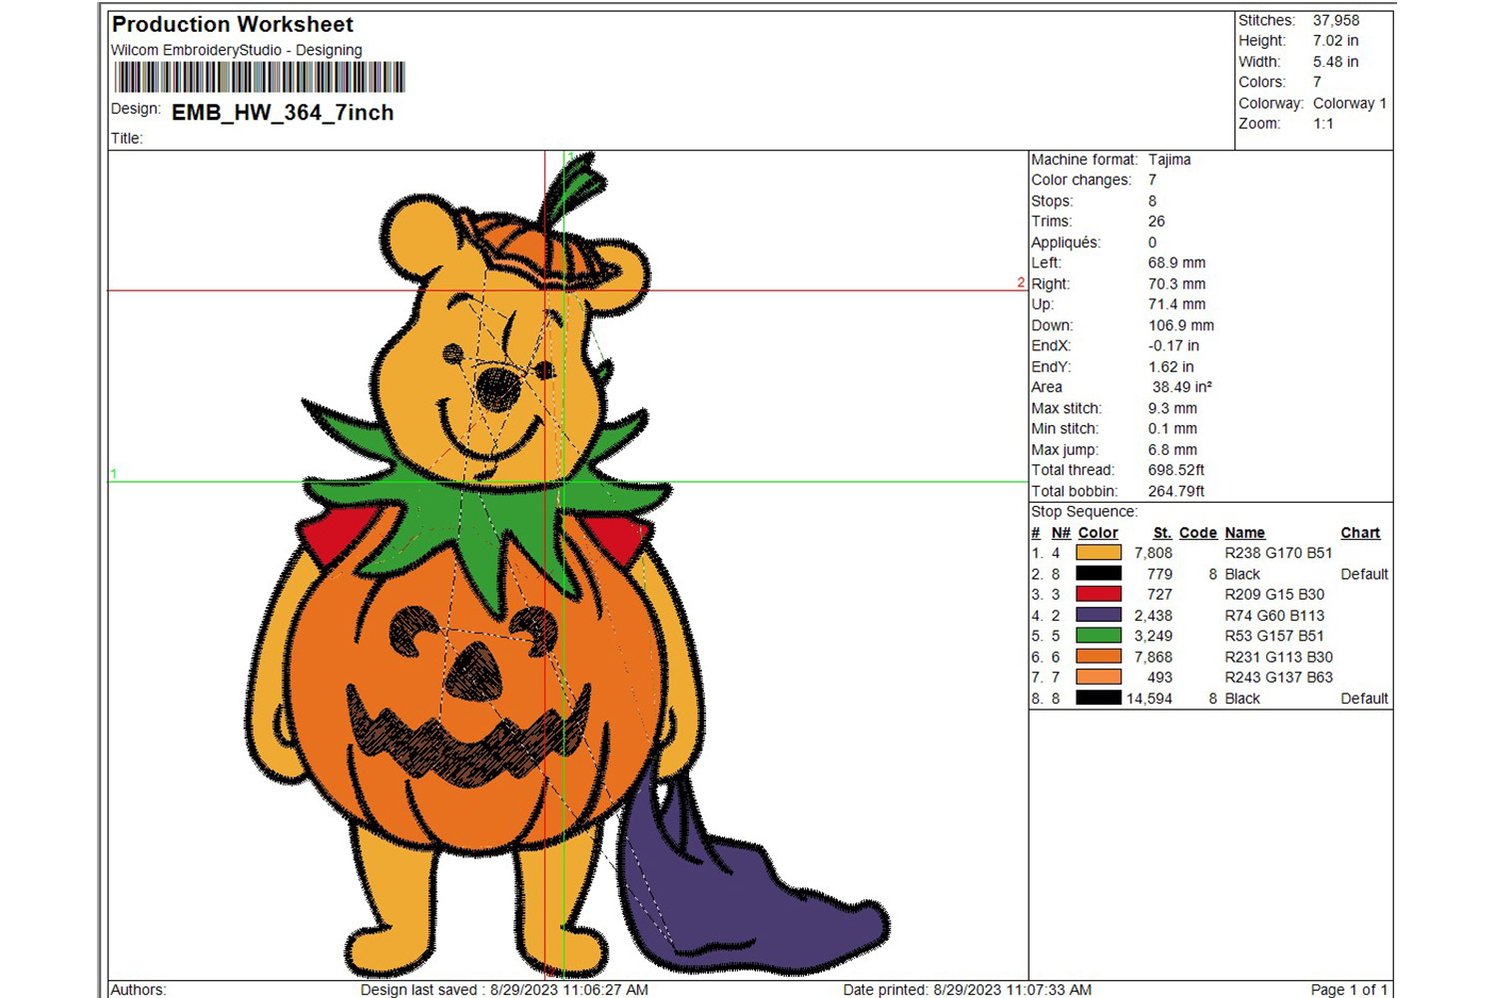Click the stitch count '7,868'
The image size is (1500, 998).
pos(1153,657)
